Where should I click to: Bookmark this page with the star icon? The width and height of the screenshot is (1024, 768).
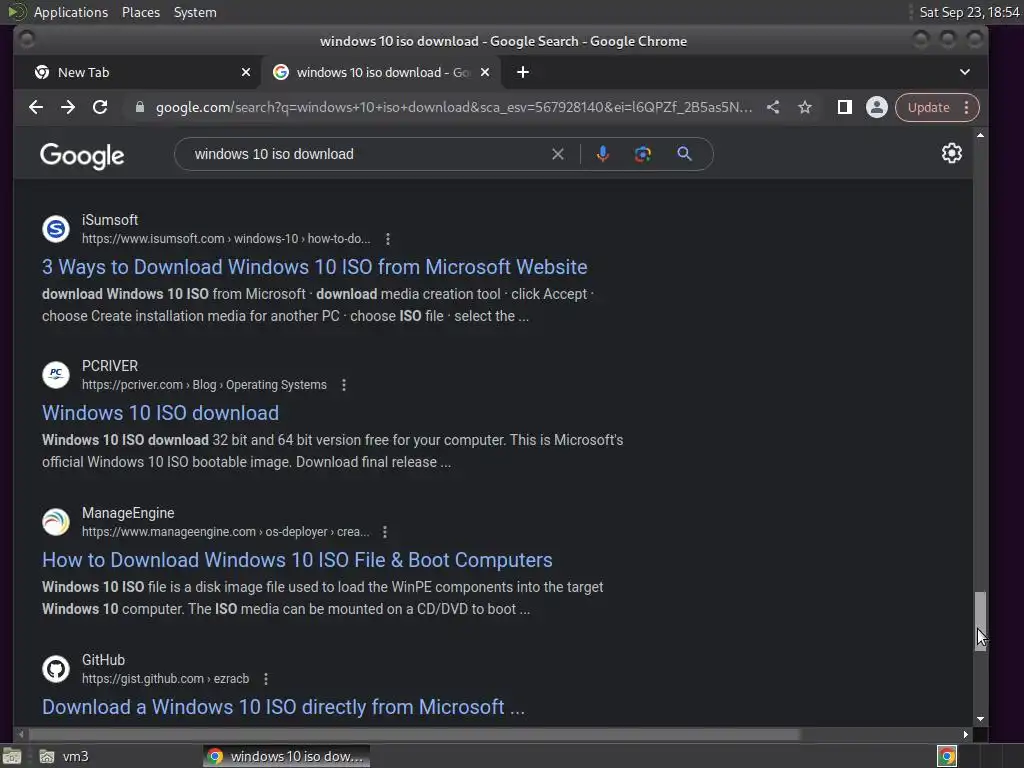[x=805, y=107]
